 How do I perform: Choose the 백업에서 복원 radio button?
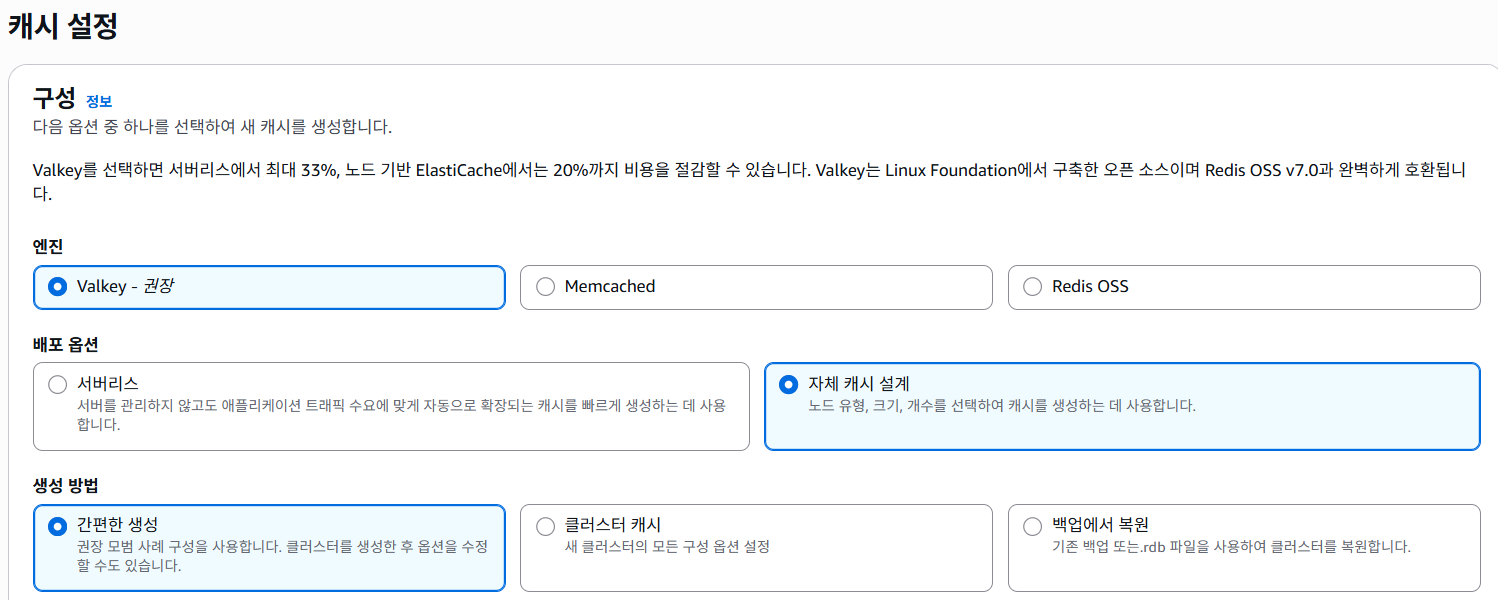(x=1033, y=526)
